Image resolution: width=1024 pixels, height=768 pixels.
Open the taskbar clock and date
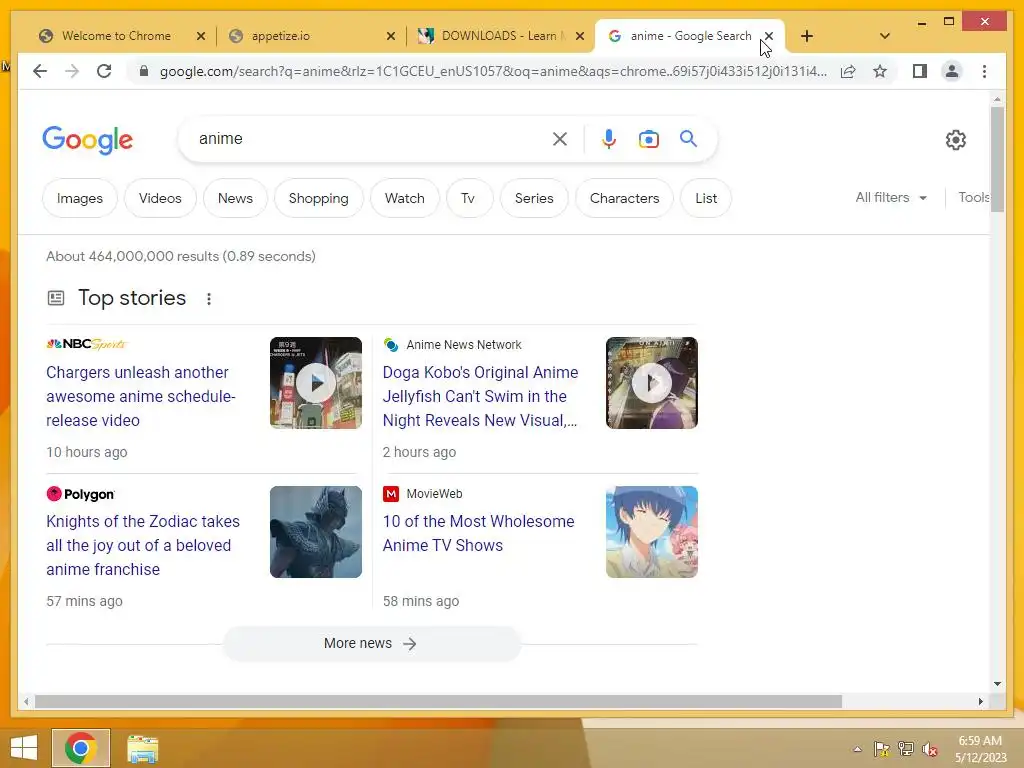pyautogui.click(x=981, y=749)
